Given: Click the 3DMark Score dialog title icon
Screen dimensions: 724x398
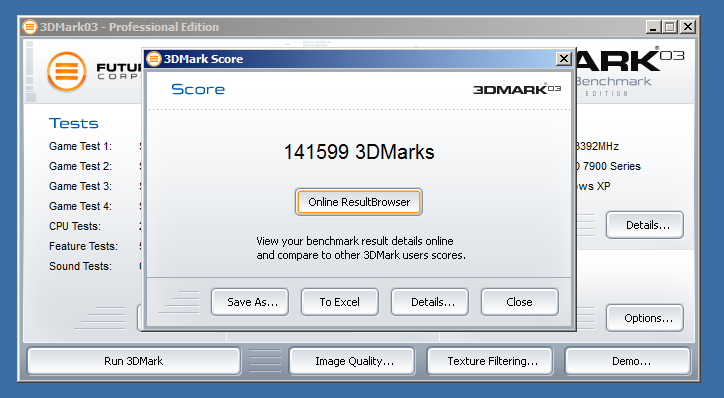Looking at the screenshot, I should [154, 59].
